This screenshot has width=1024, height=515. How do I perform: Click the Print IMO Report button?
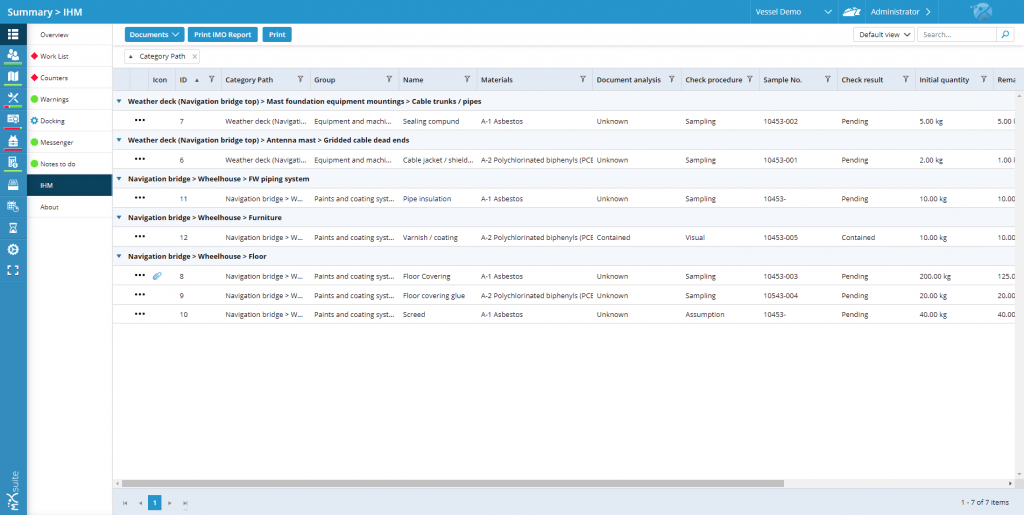coord(222,34)
